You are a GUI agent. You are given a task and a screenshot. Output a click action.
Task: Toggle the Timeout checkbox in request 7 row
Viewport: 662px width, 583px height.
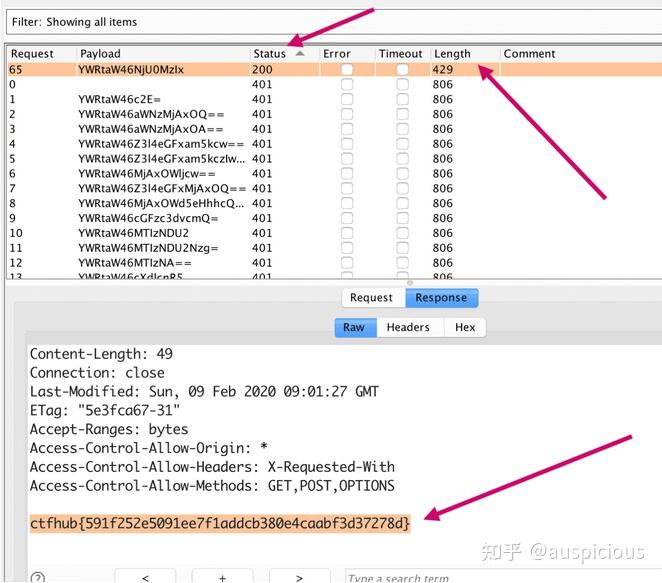tap(402, 188)
